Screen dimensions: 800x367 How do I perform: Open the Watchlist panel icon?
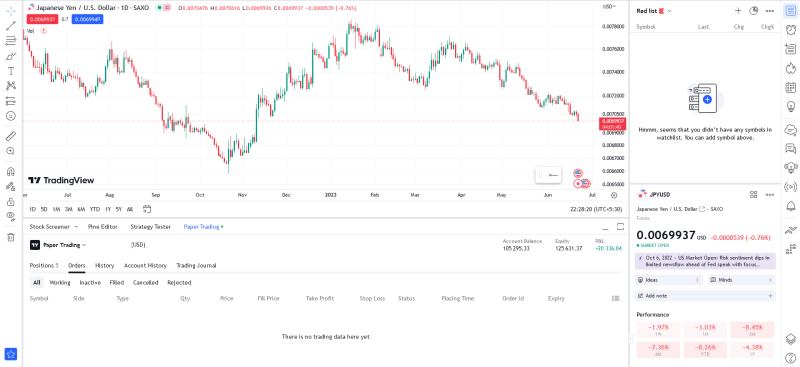pos(790,11)
